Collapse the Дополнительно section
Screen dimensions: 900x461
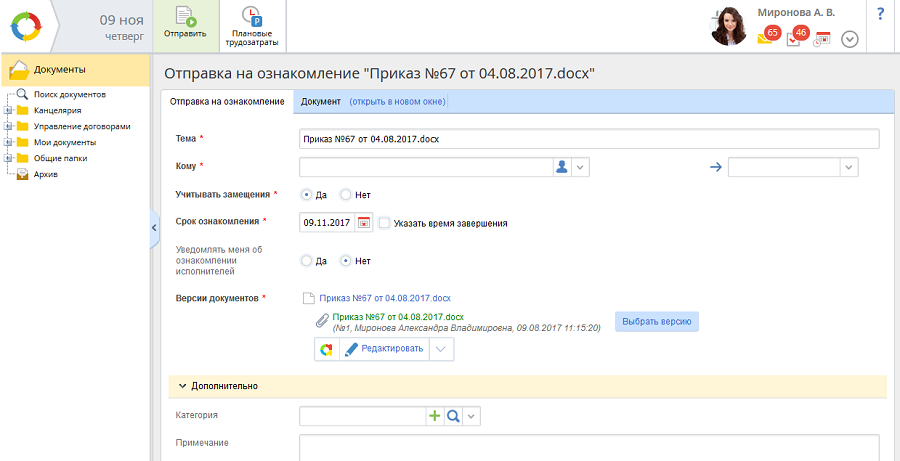[x=183, y=385]
